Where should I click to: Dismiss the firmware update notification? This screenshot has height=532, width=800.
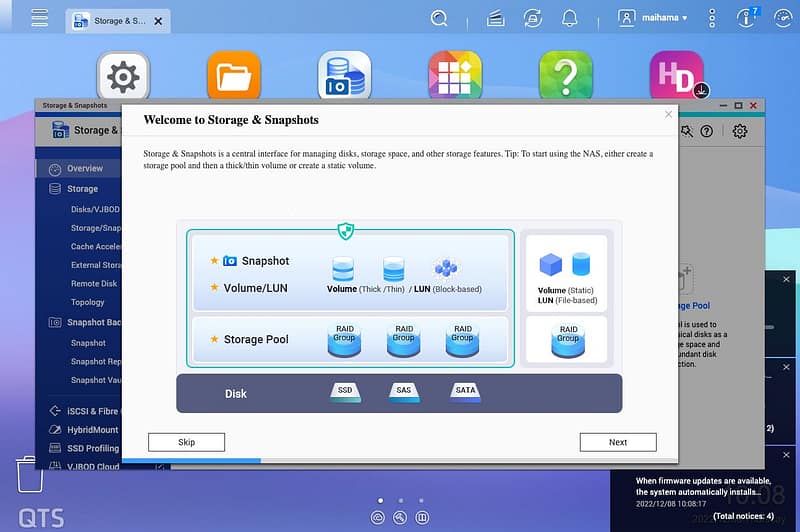coord(786,455)
